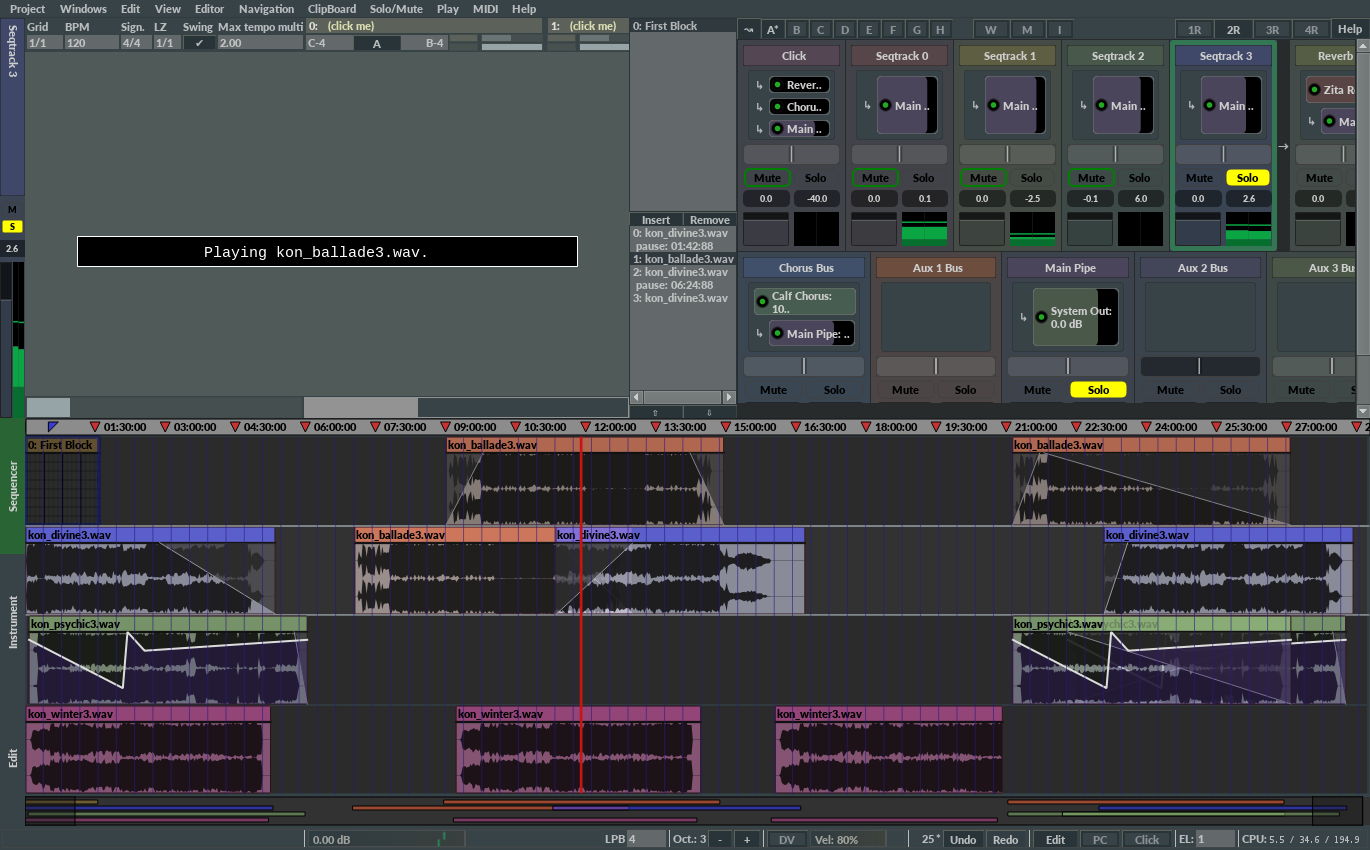Decrease the octave with the minus button
Screen dimensions: 1370x850
tap(721, 840)
